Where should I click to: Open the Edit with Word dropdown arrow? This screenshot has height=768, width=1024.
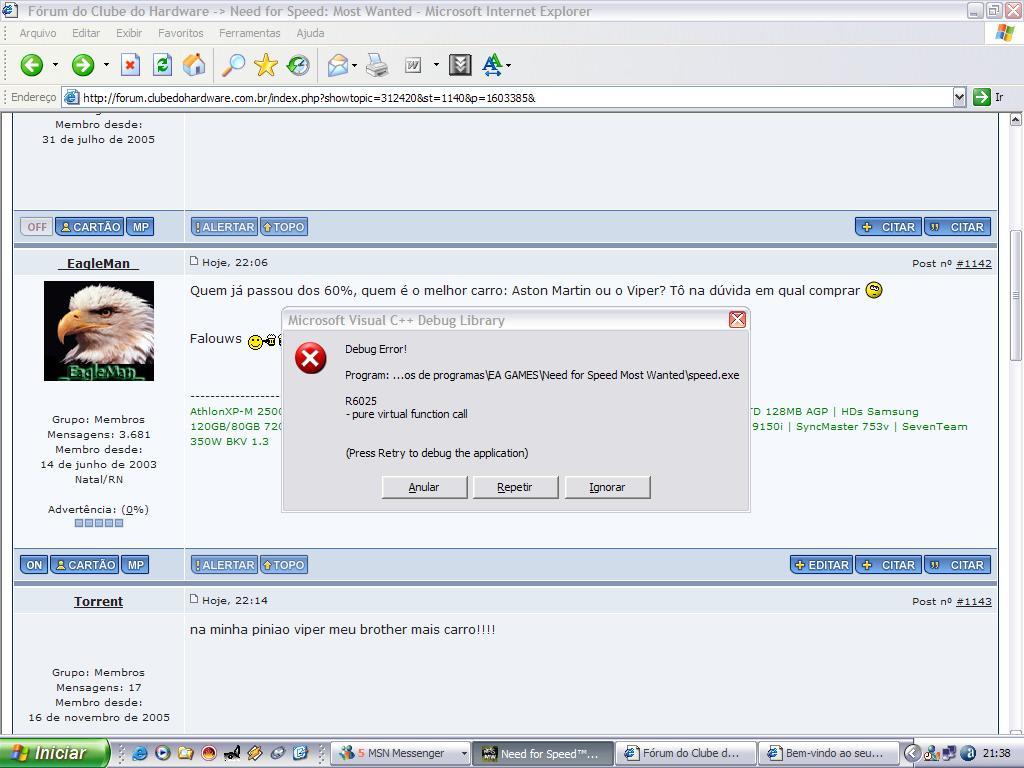click(x=436, y=65)
